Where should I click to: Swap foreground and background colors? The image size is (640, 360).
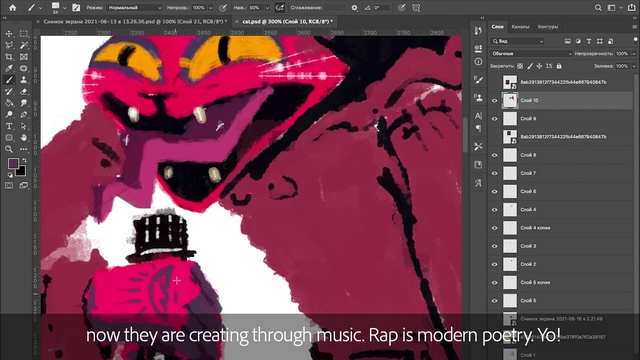(x=24, y=161)
